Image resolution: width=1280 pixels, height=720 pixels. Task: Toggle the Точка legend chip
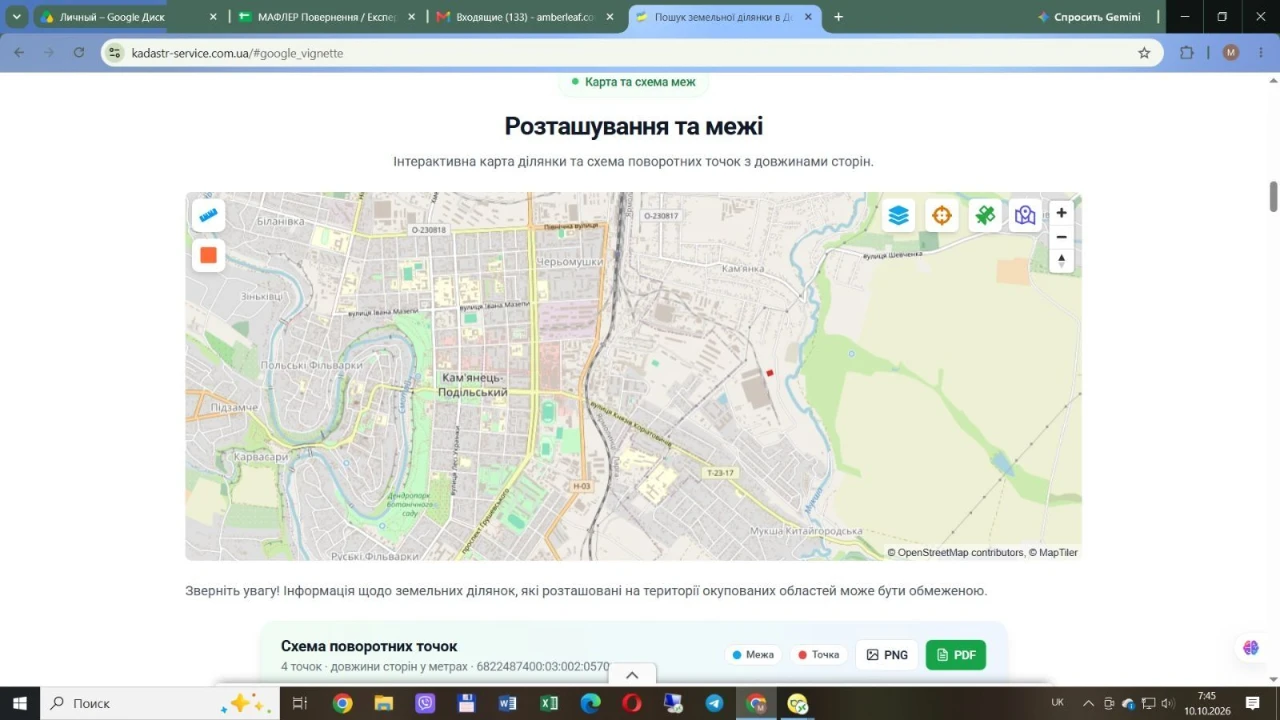[818, 655]
